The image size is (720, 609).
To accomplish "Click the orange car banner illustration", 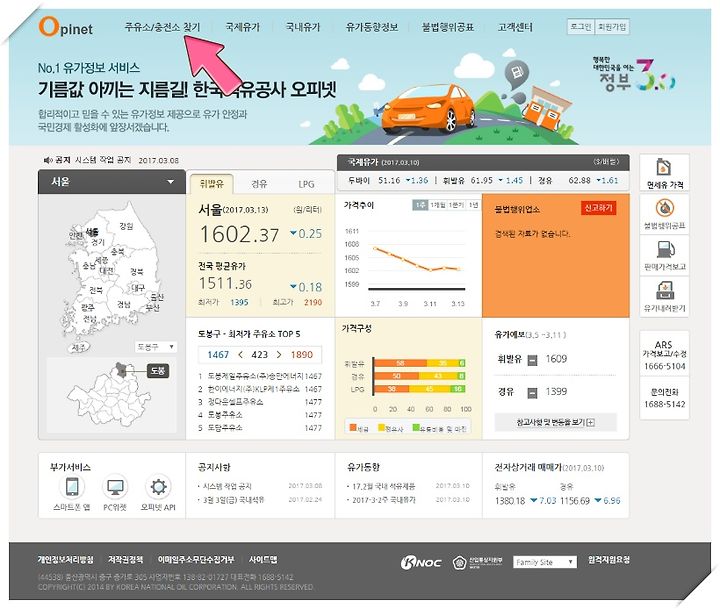I will click(x=428, y=108).
